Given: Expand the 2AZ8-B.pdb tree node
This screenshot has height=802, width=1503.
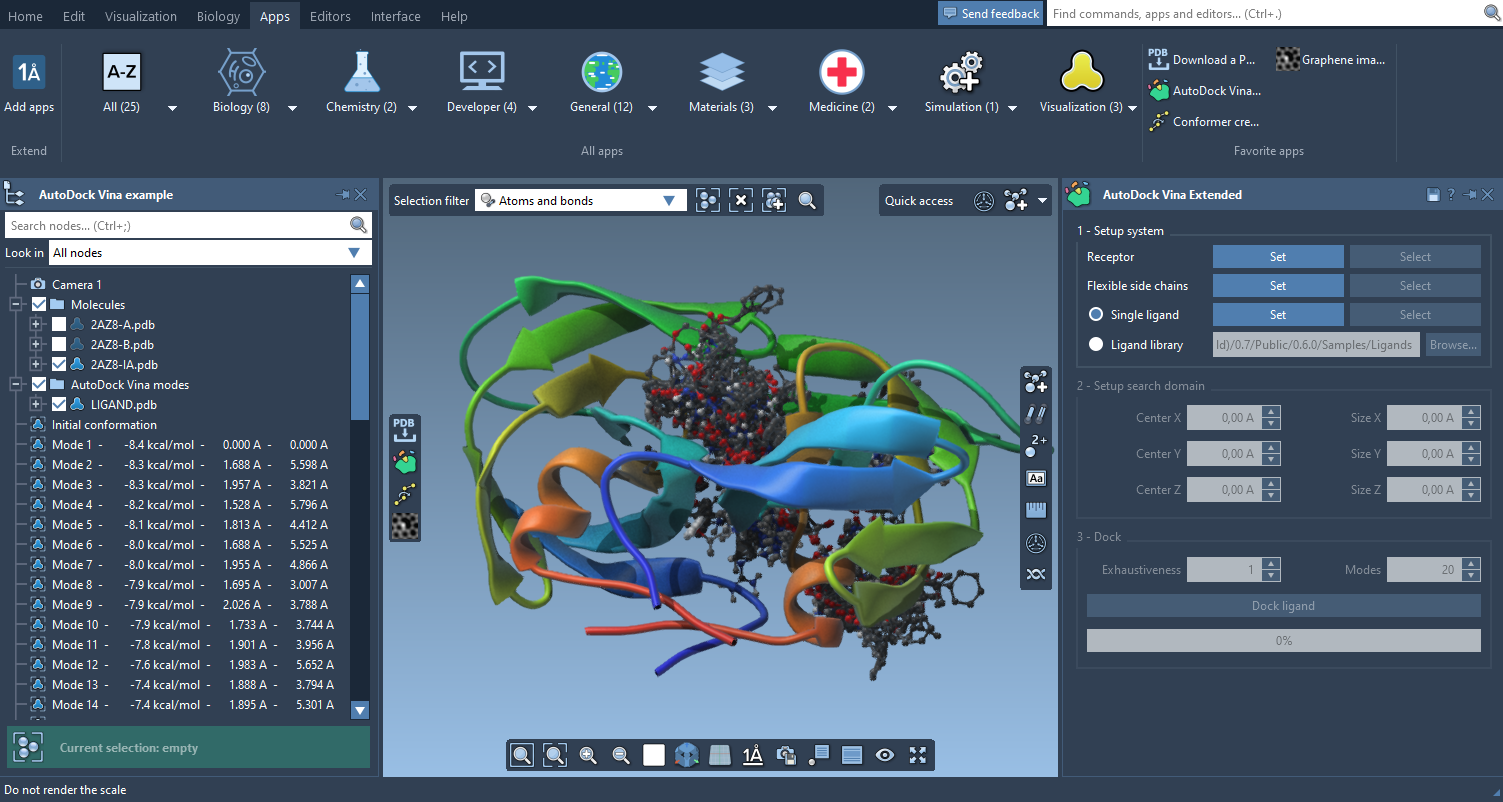Looking at the screenshot, I should coord(36,345).
